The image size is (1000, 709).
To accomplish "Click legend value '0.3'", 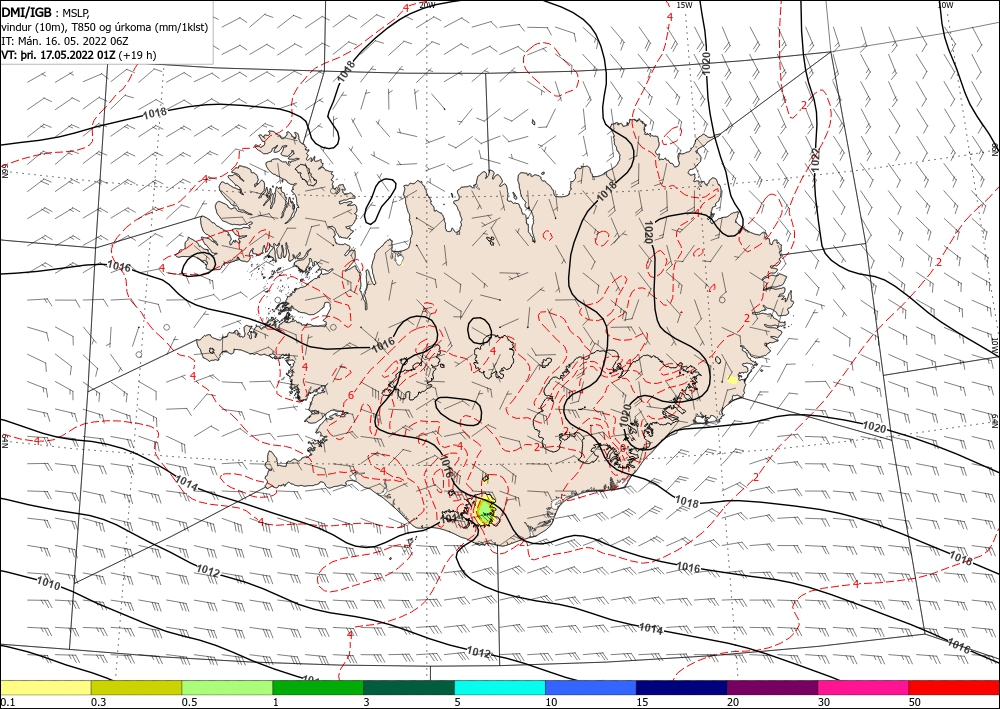I will [98, 702].
